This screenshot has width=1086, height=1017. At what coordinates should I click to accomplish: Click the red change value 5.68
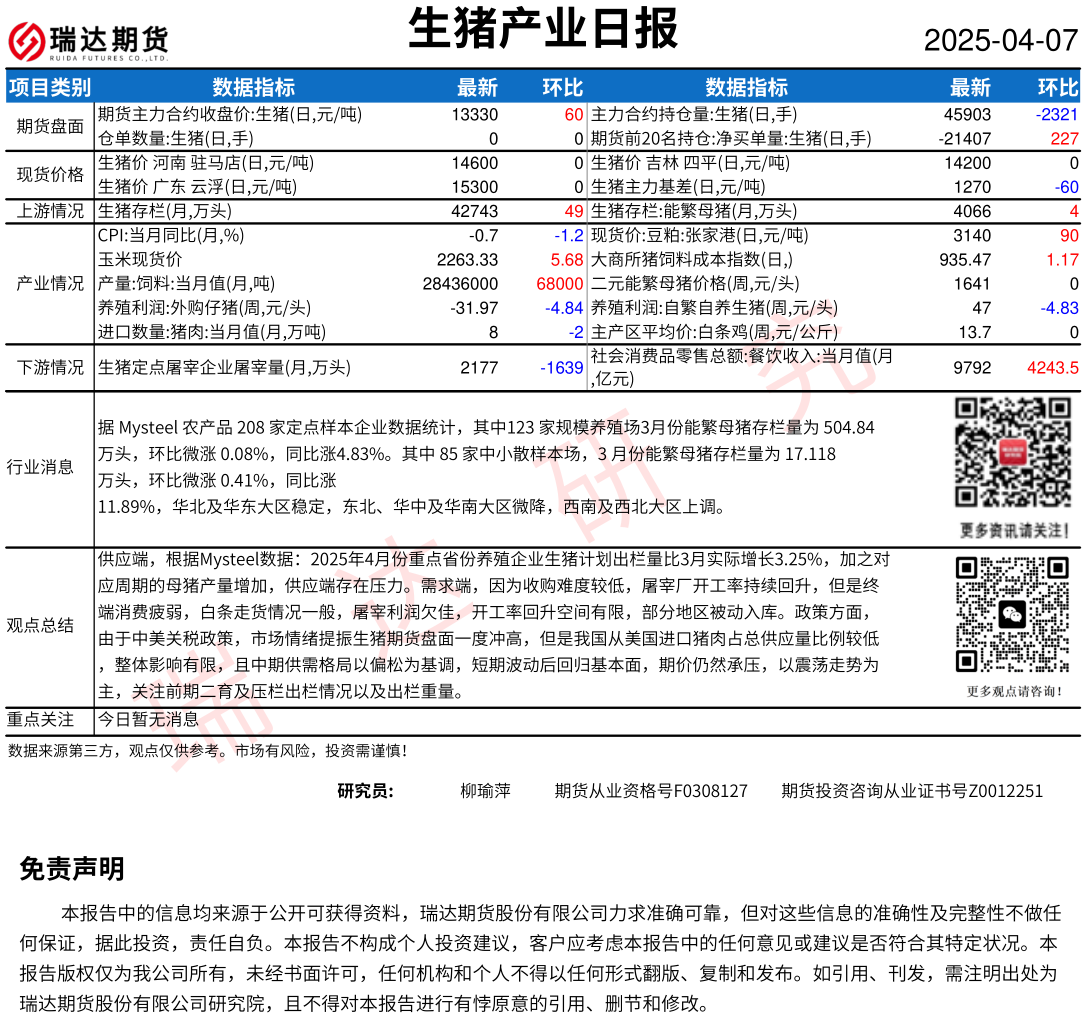(567, 260)
